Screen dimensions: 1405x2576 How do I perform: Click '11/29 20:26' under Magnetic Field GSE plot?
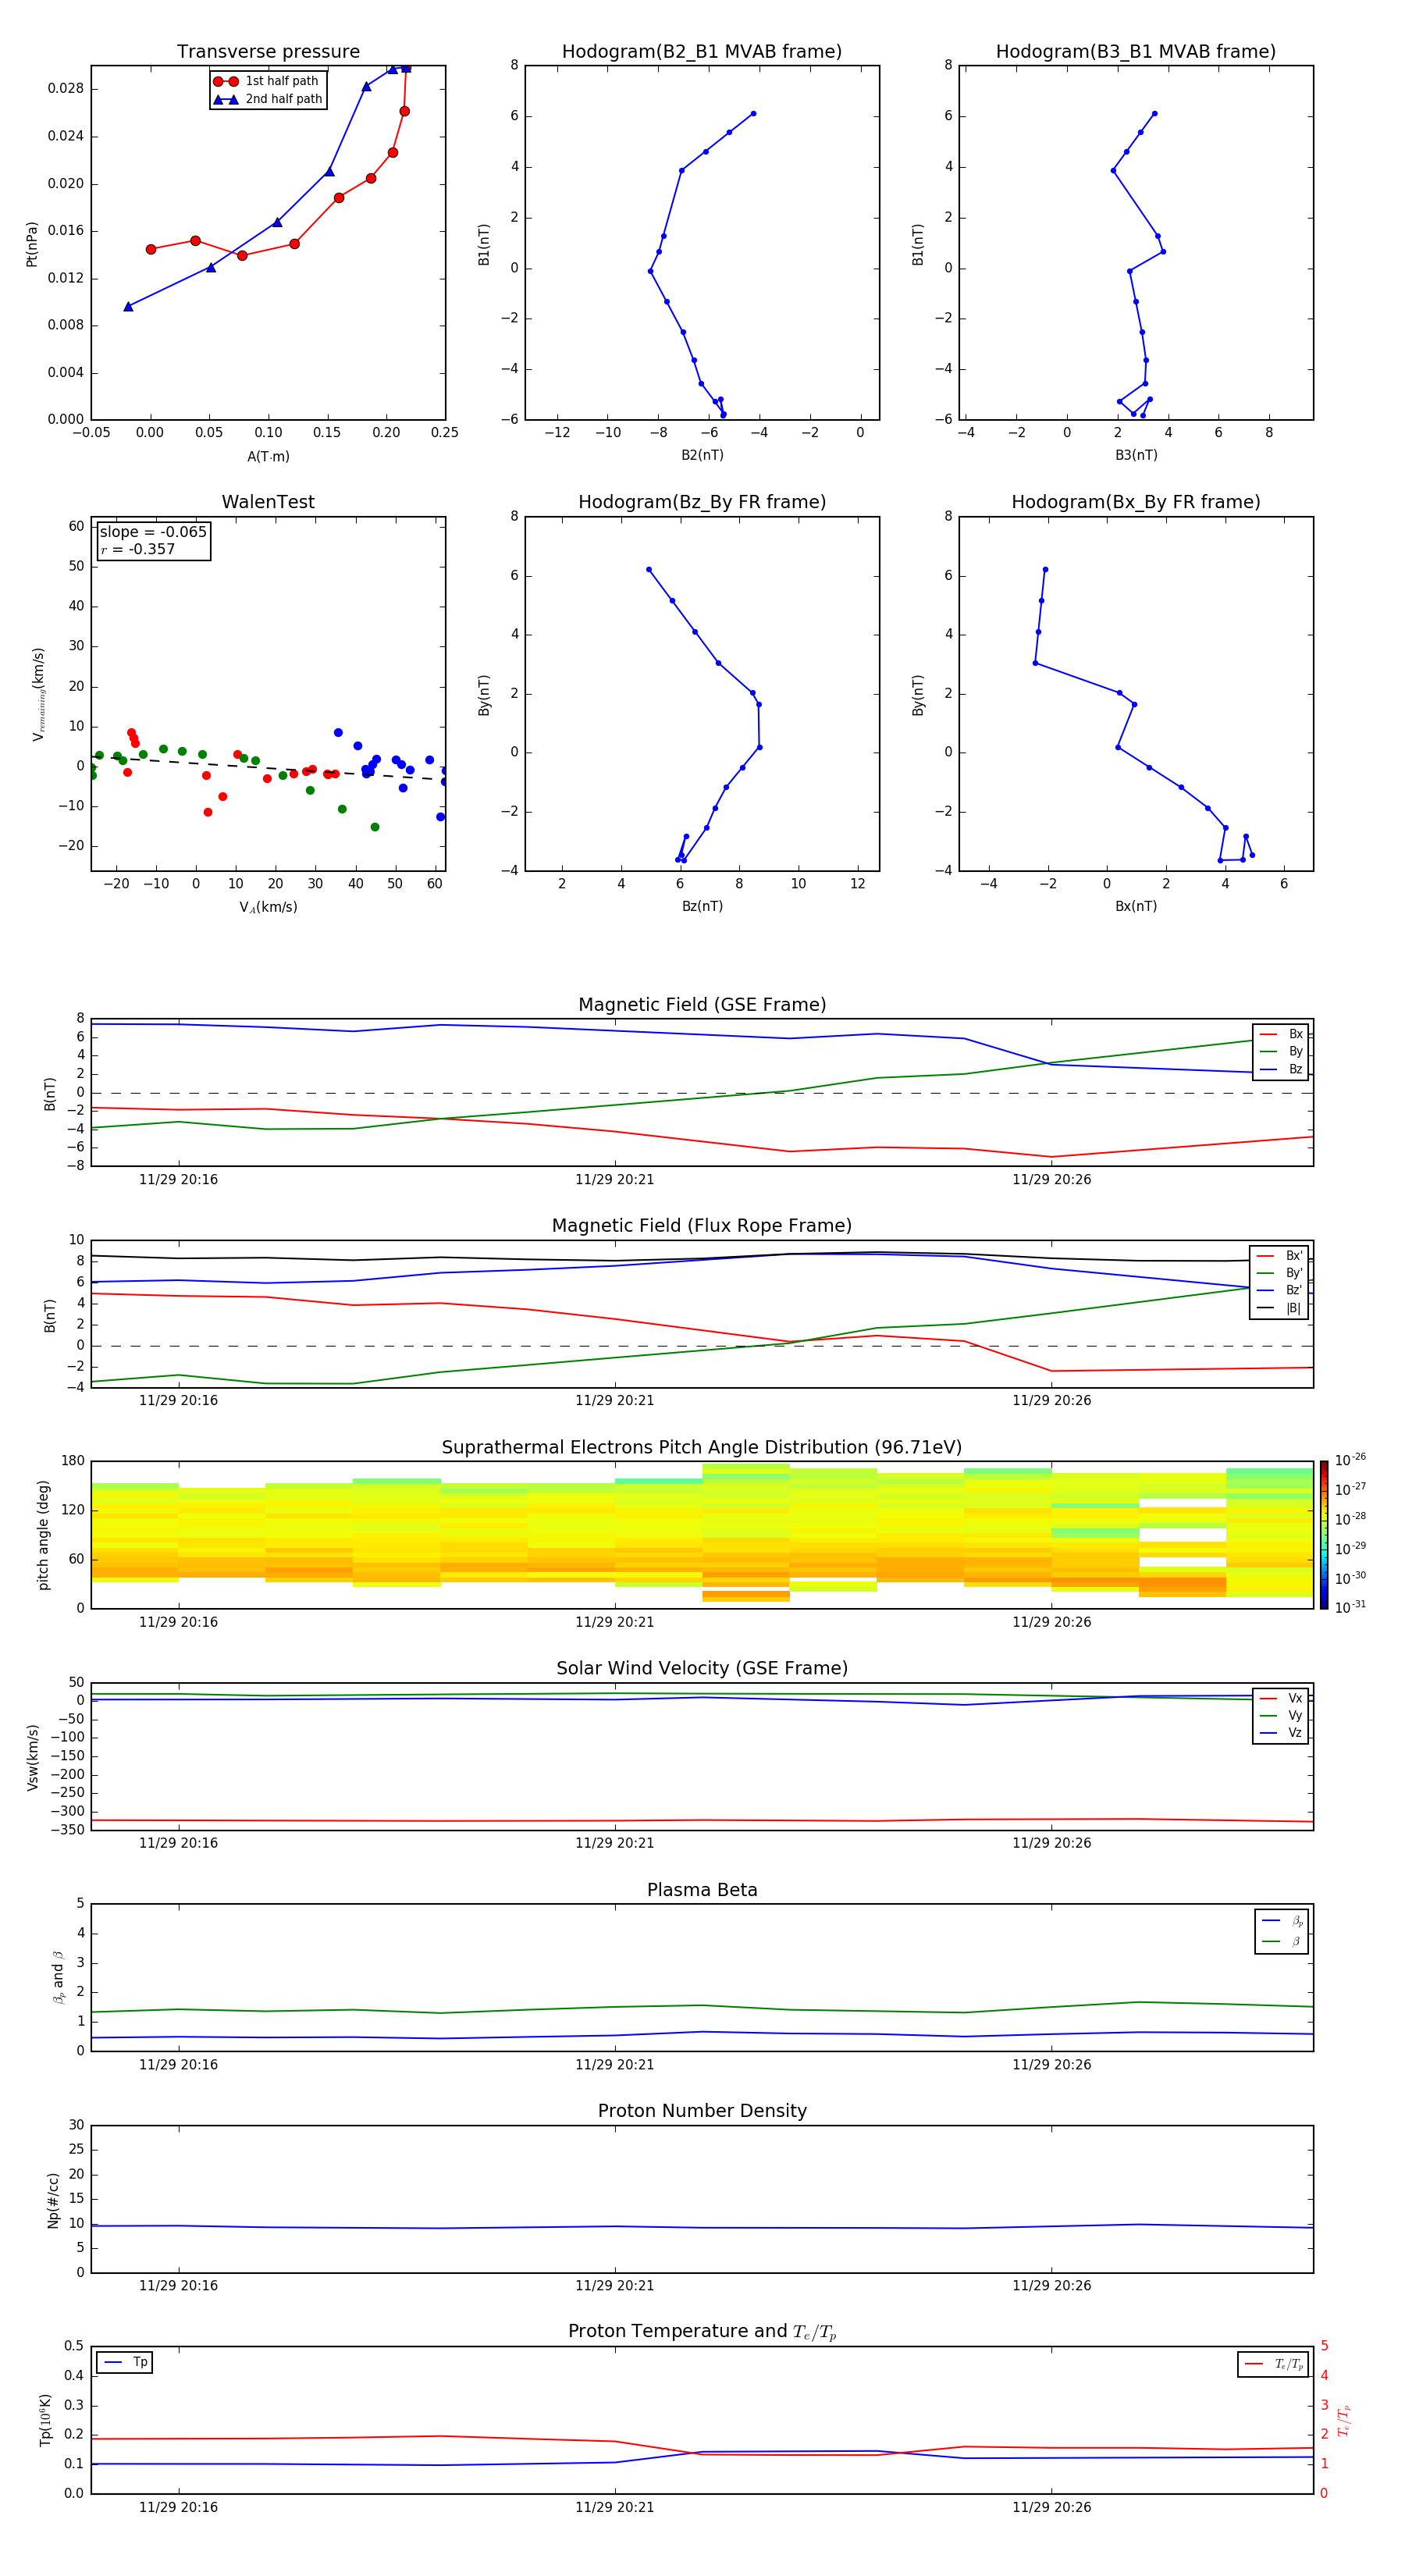(1051, 1179)
